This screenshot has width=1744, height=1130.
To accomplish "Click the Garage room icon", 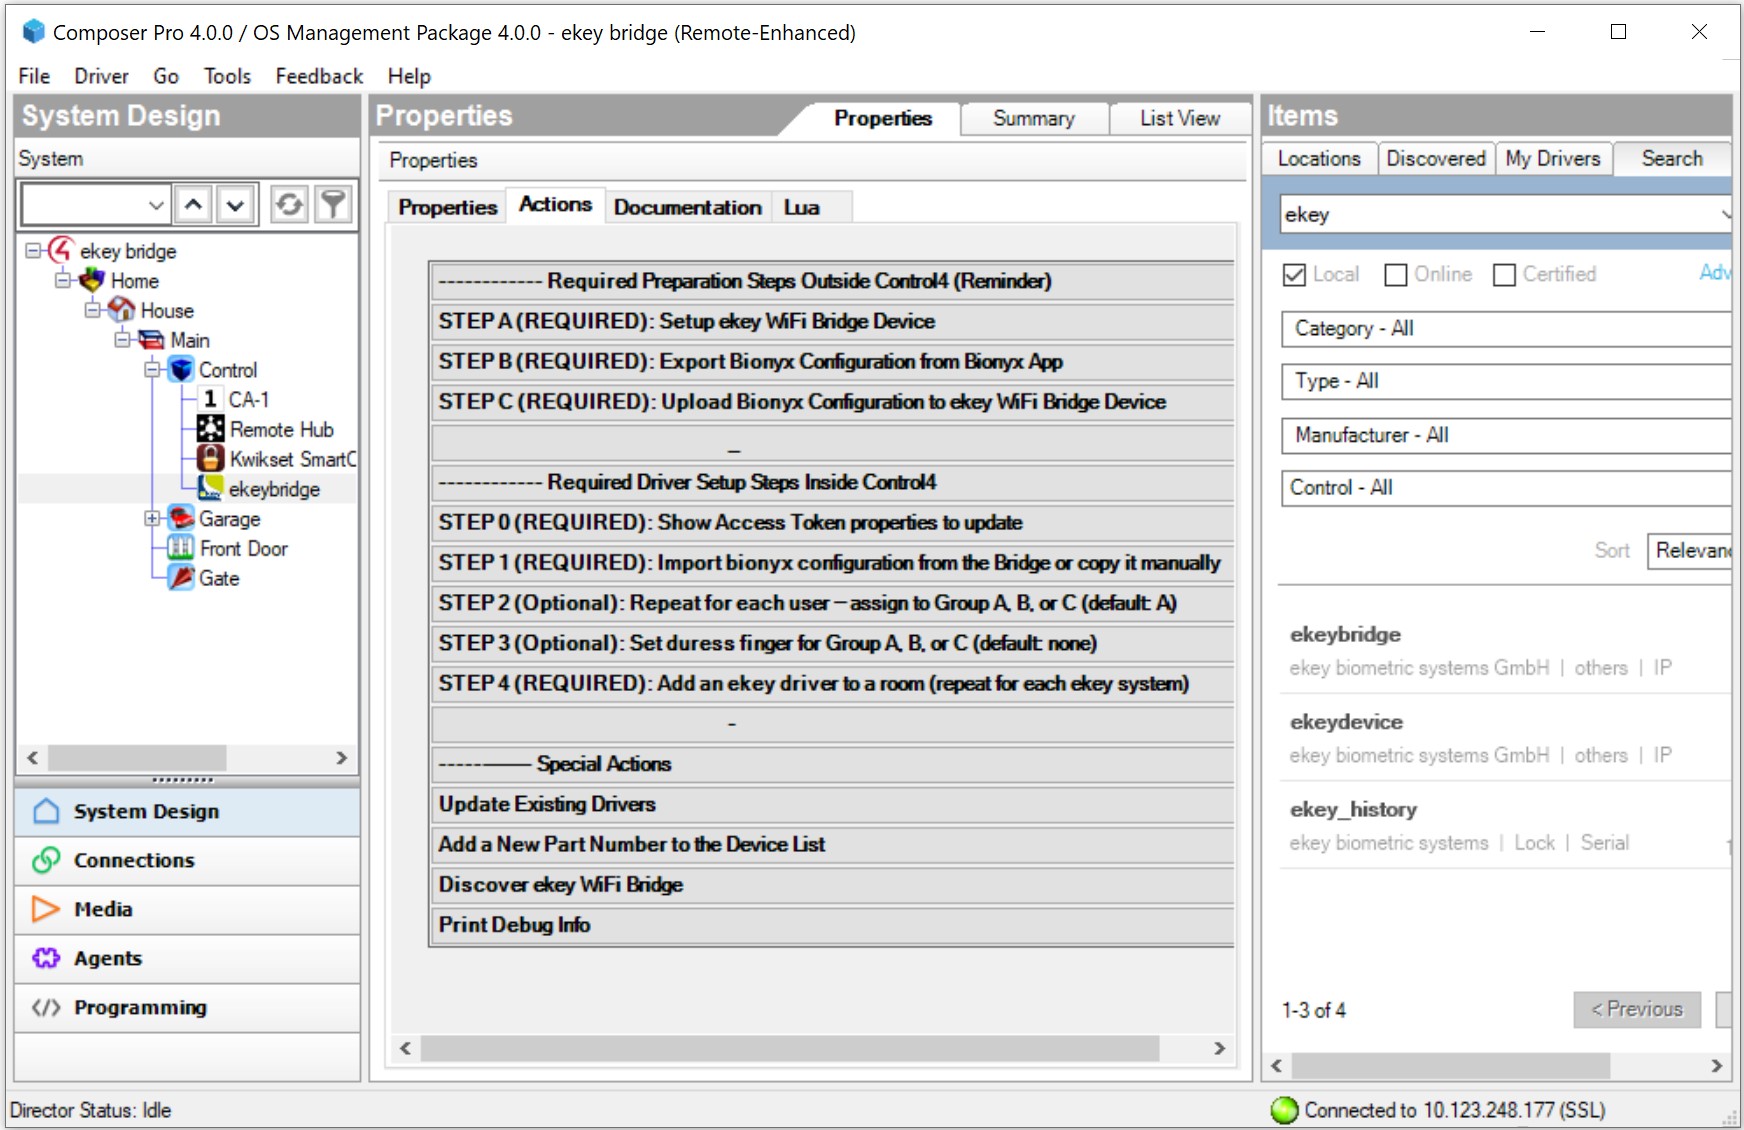I will (181, 518).
